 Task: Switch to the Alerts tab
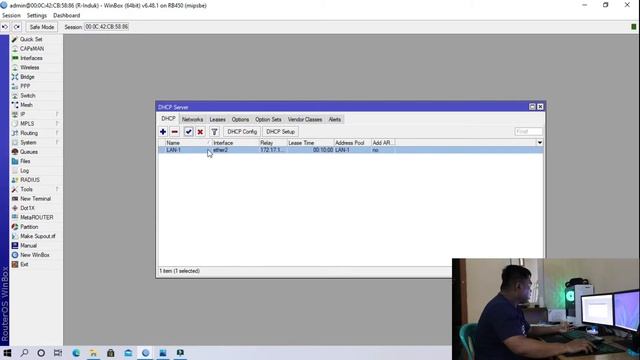point(335,120)
